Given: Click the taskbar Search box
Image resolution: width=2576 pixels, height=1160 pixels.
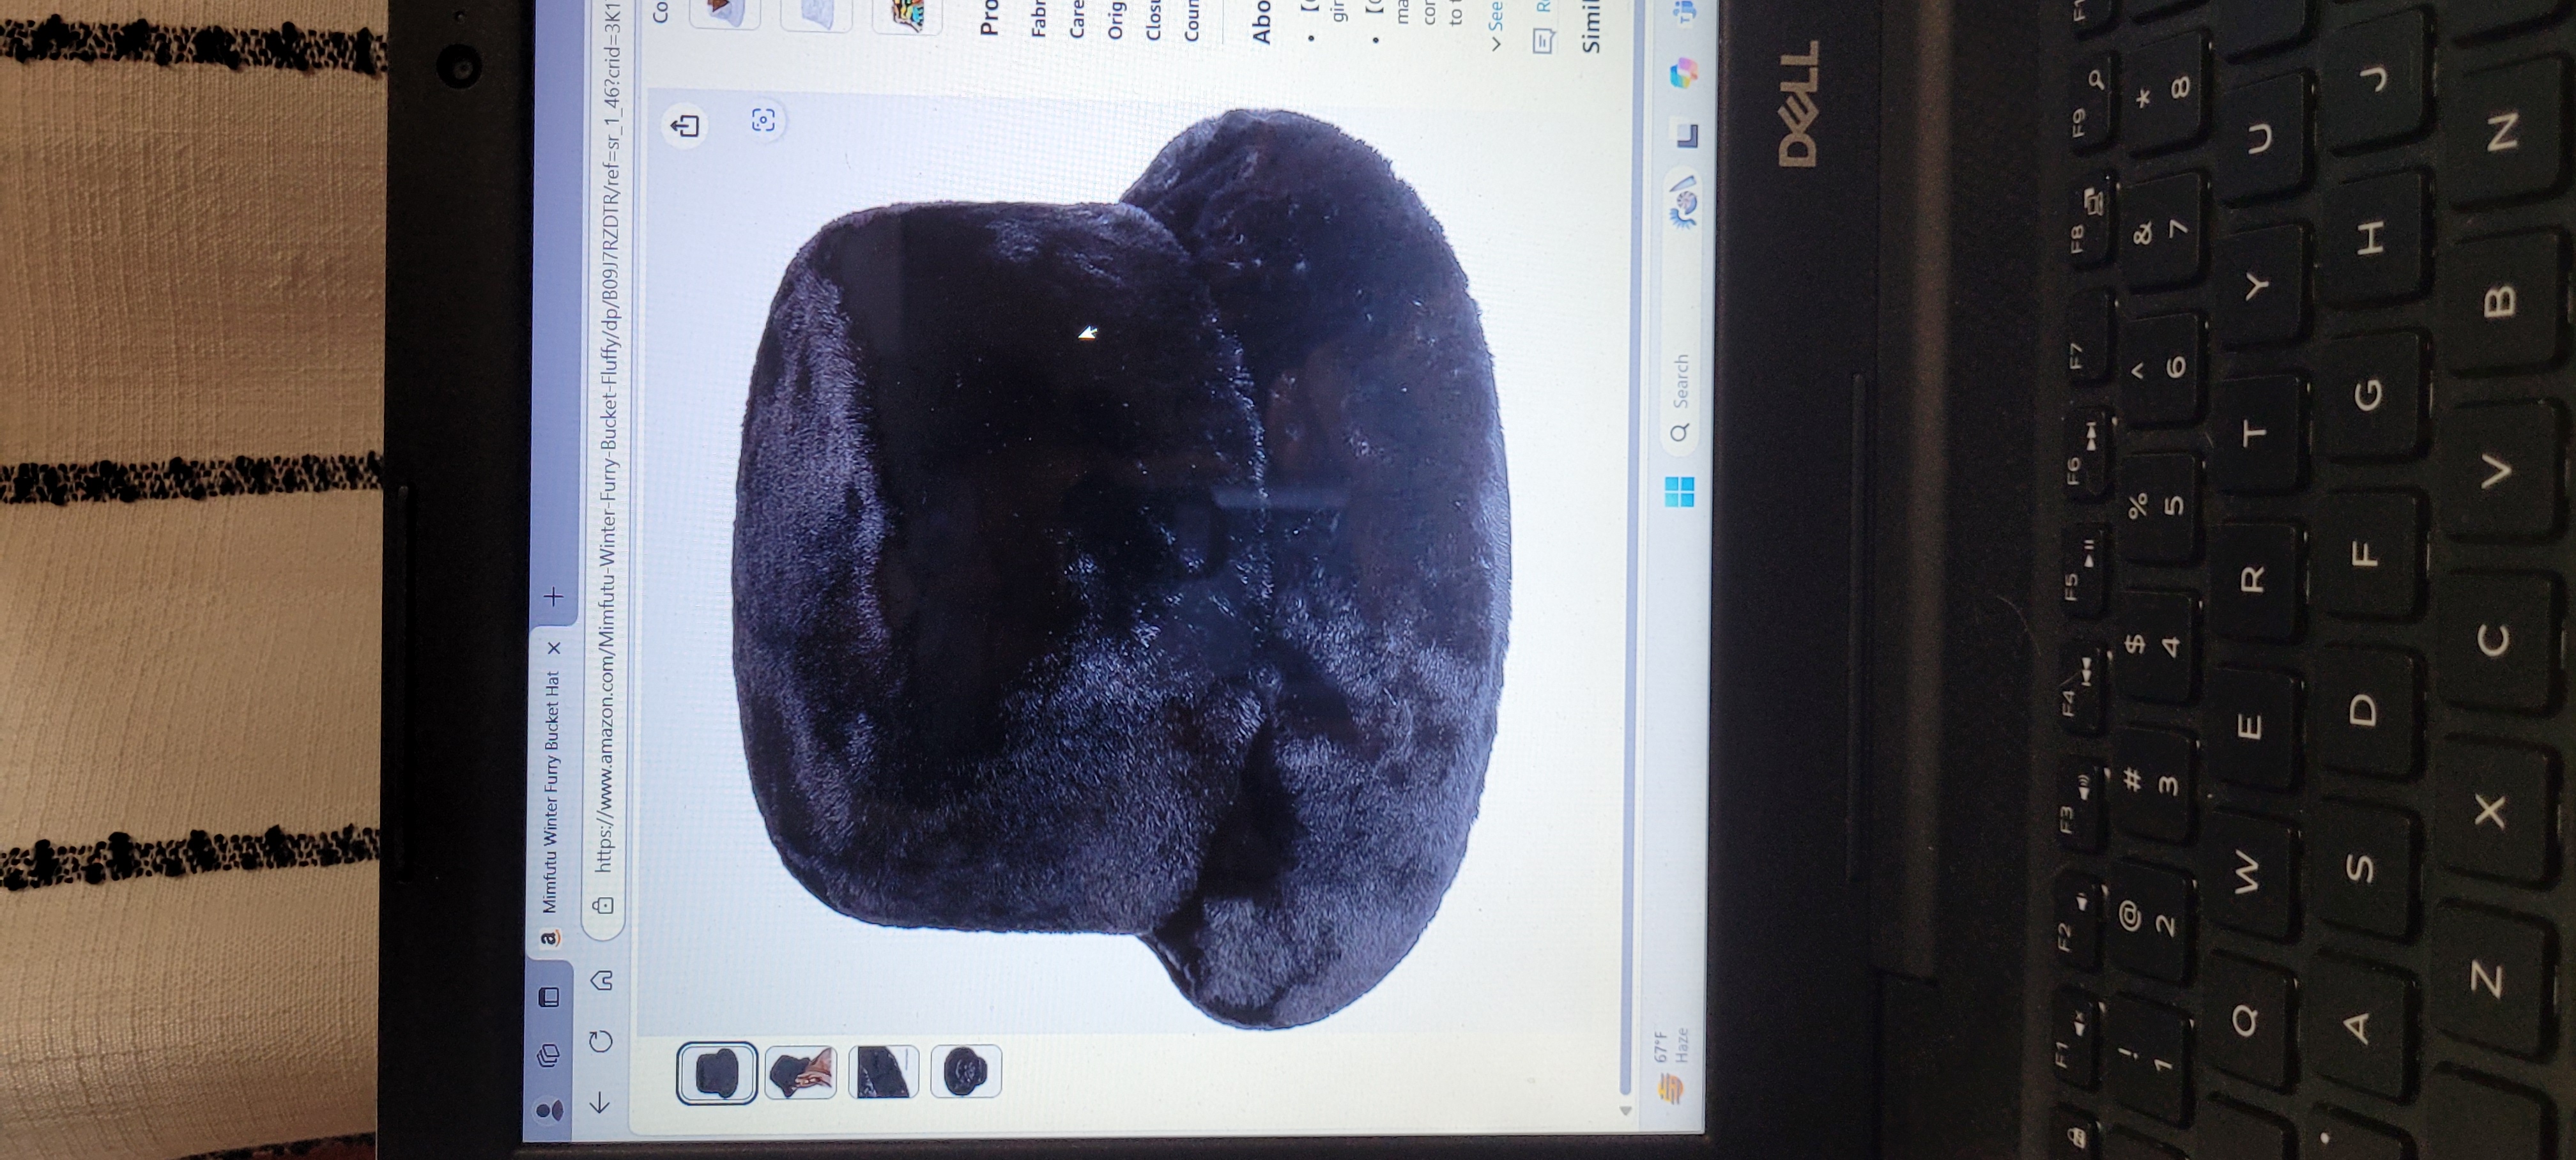Looking at the screenshot, I should pyautogui.click(x=1680, y=400).
